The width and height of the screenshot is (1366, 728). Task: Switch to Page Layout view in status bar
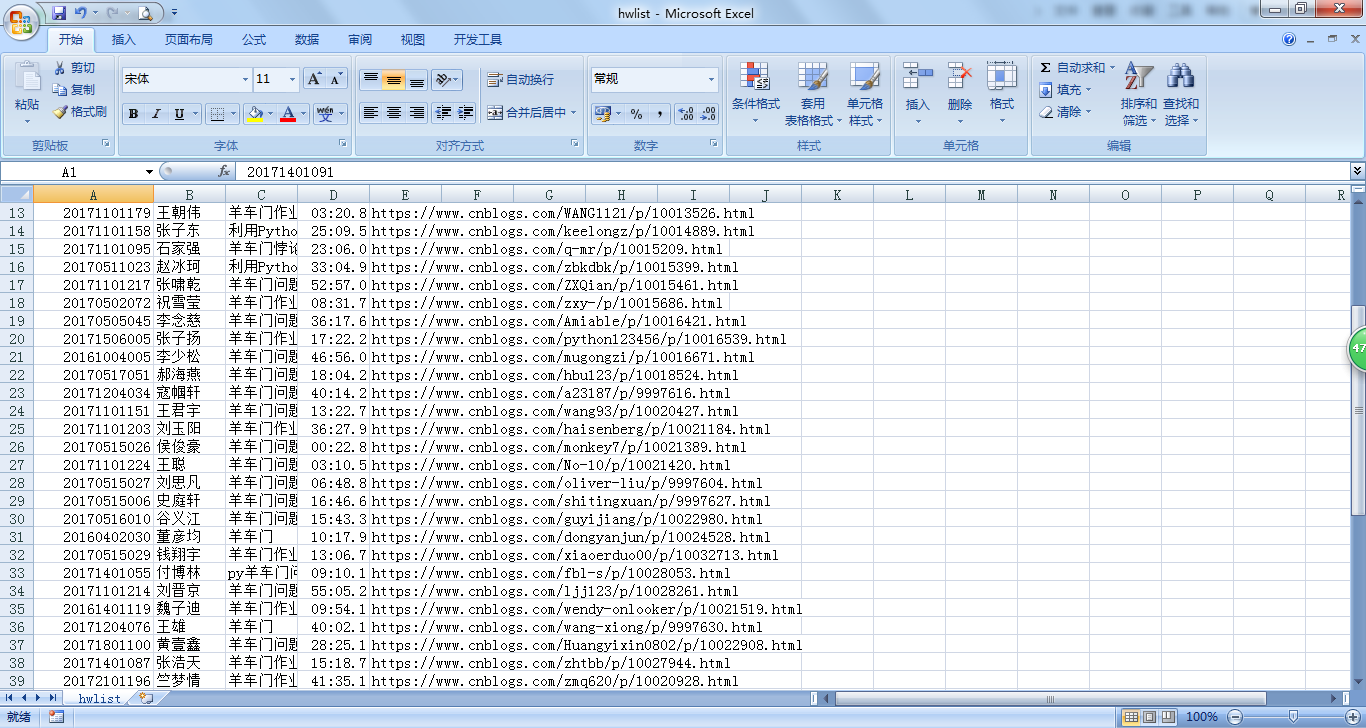(x=1151, y=717)
